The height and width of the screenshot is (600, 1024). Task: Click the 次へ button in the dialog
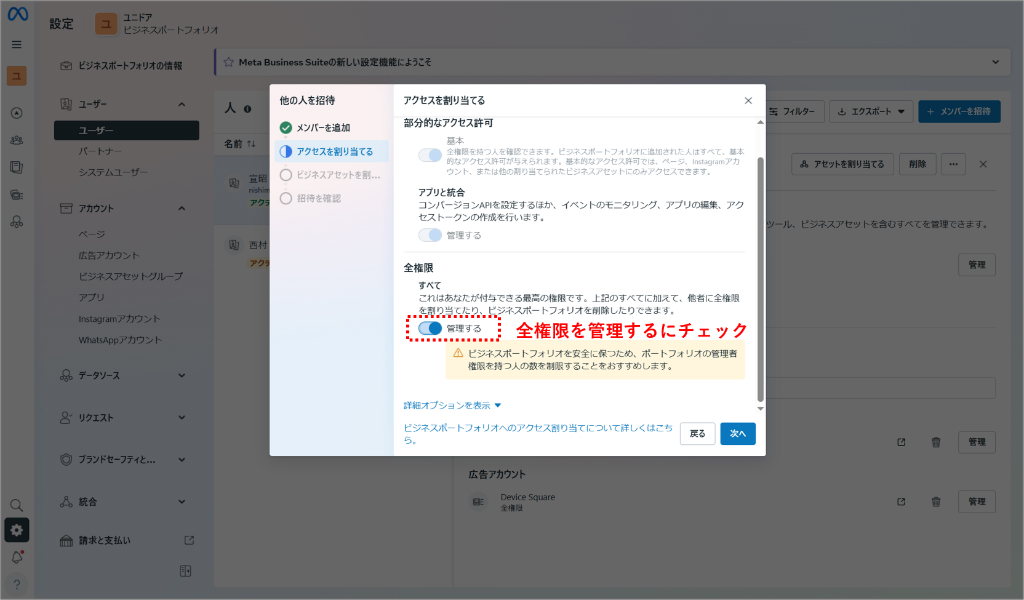pyautogui.click(x=738, y=434)
